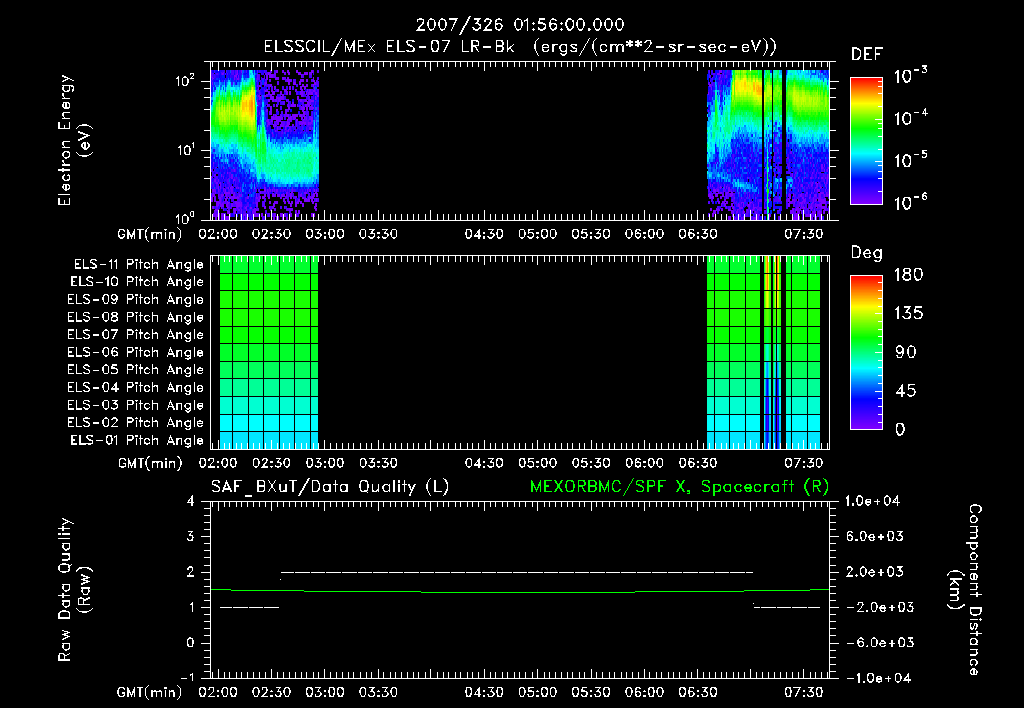This screenshot has height=708, width=1024.
Task: Click the ELS-07 Pitch Angle row label
Action: (136, 335)
